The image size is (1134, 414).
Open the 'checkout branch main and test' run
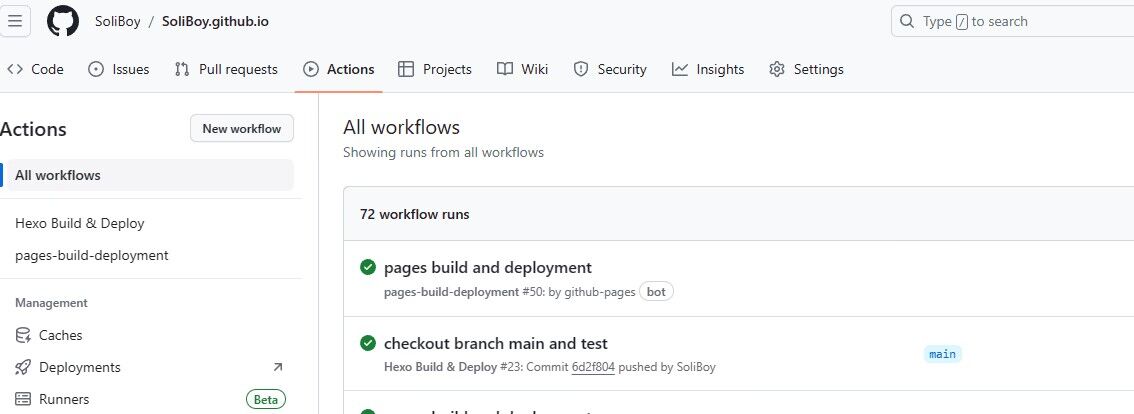pos(495,343)
